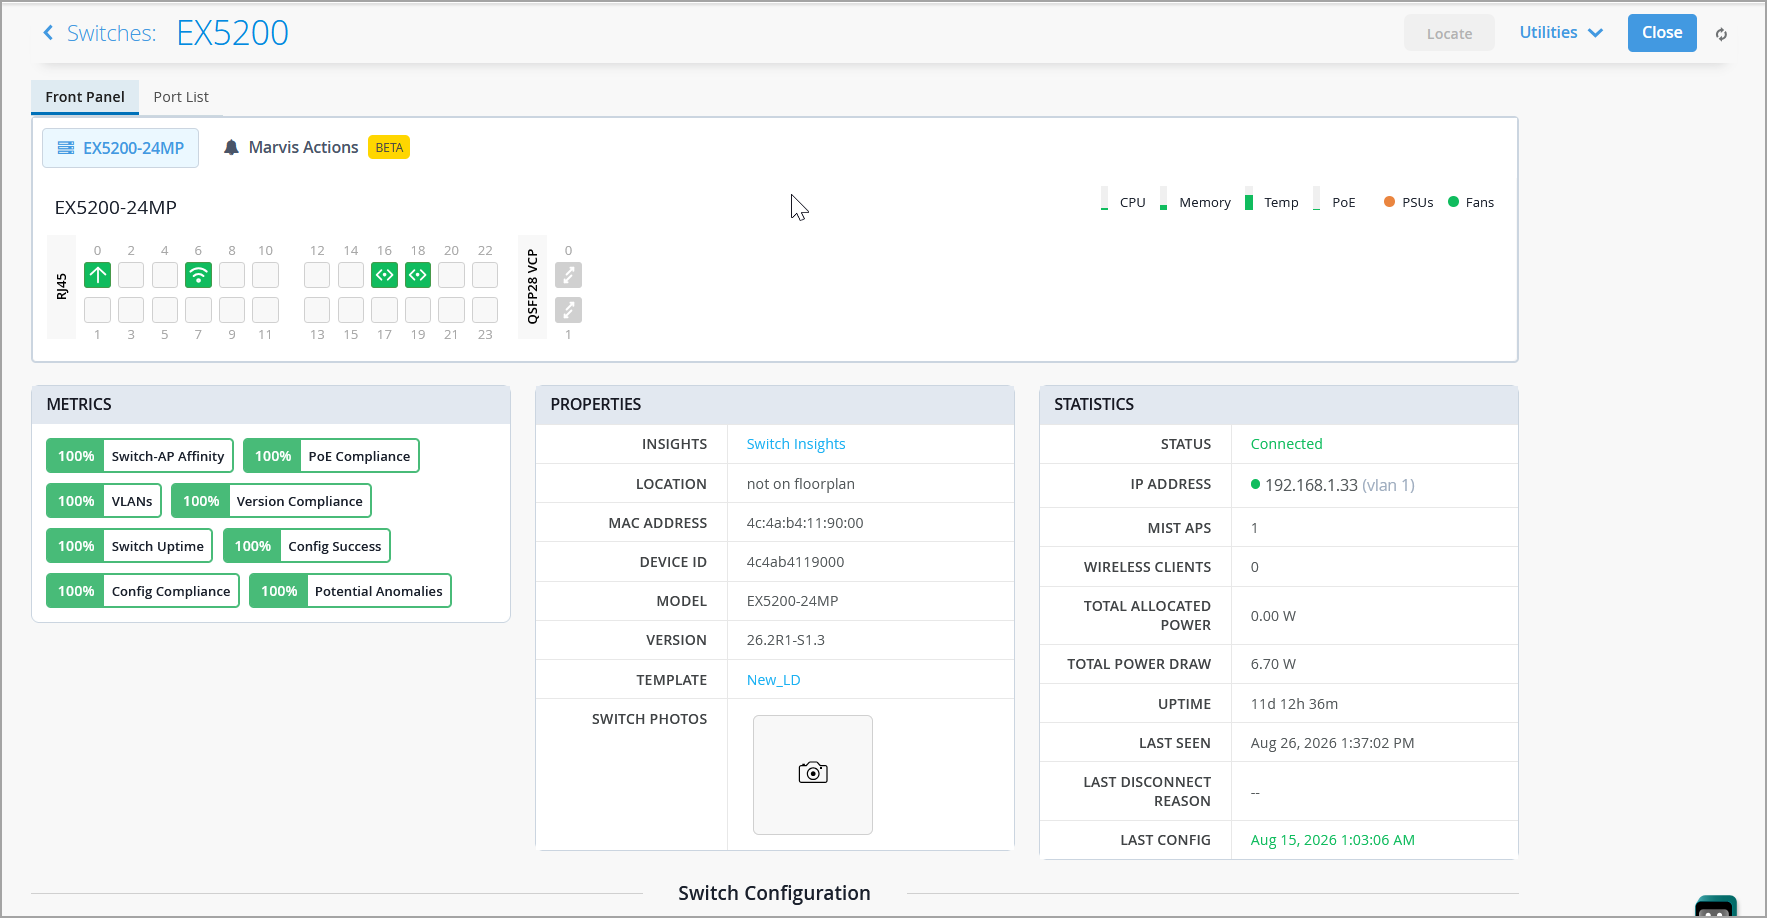Select connected port 18
1767x918 pixels.
click(418, 275)
